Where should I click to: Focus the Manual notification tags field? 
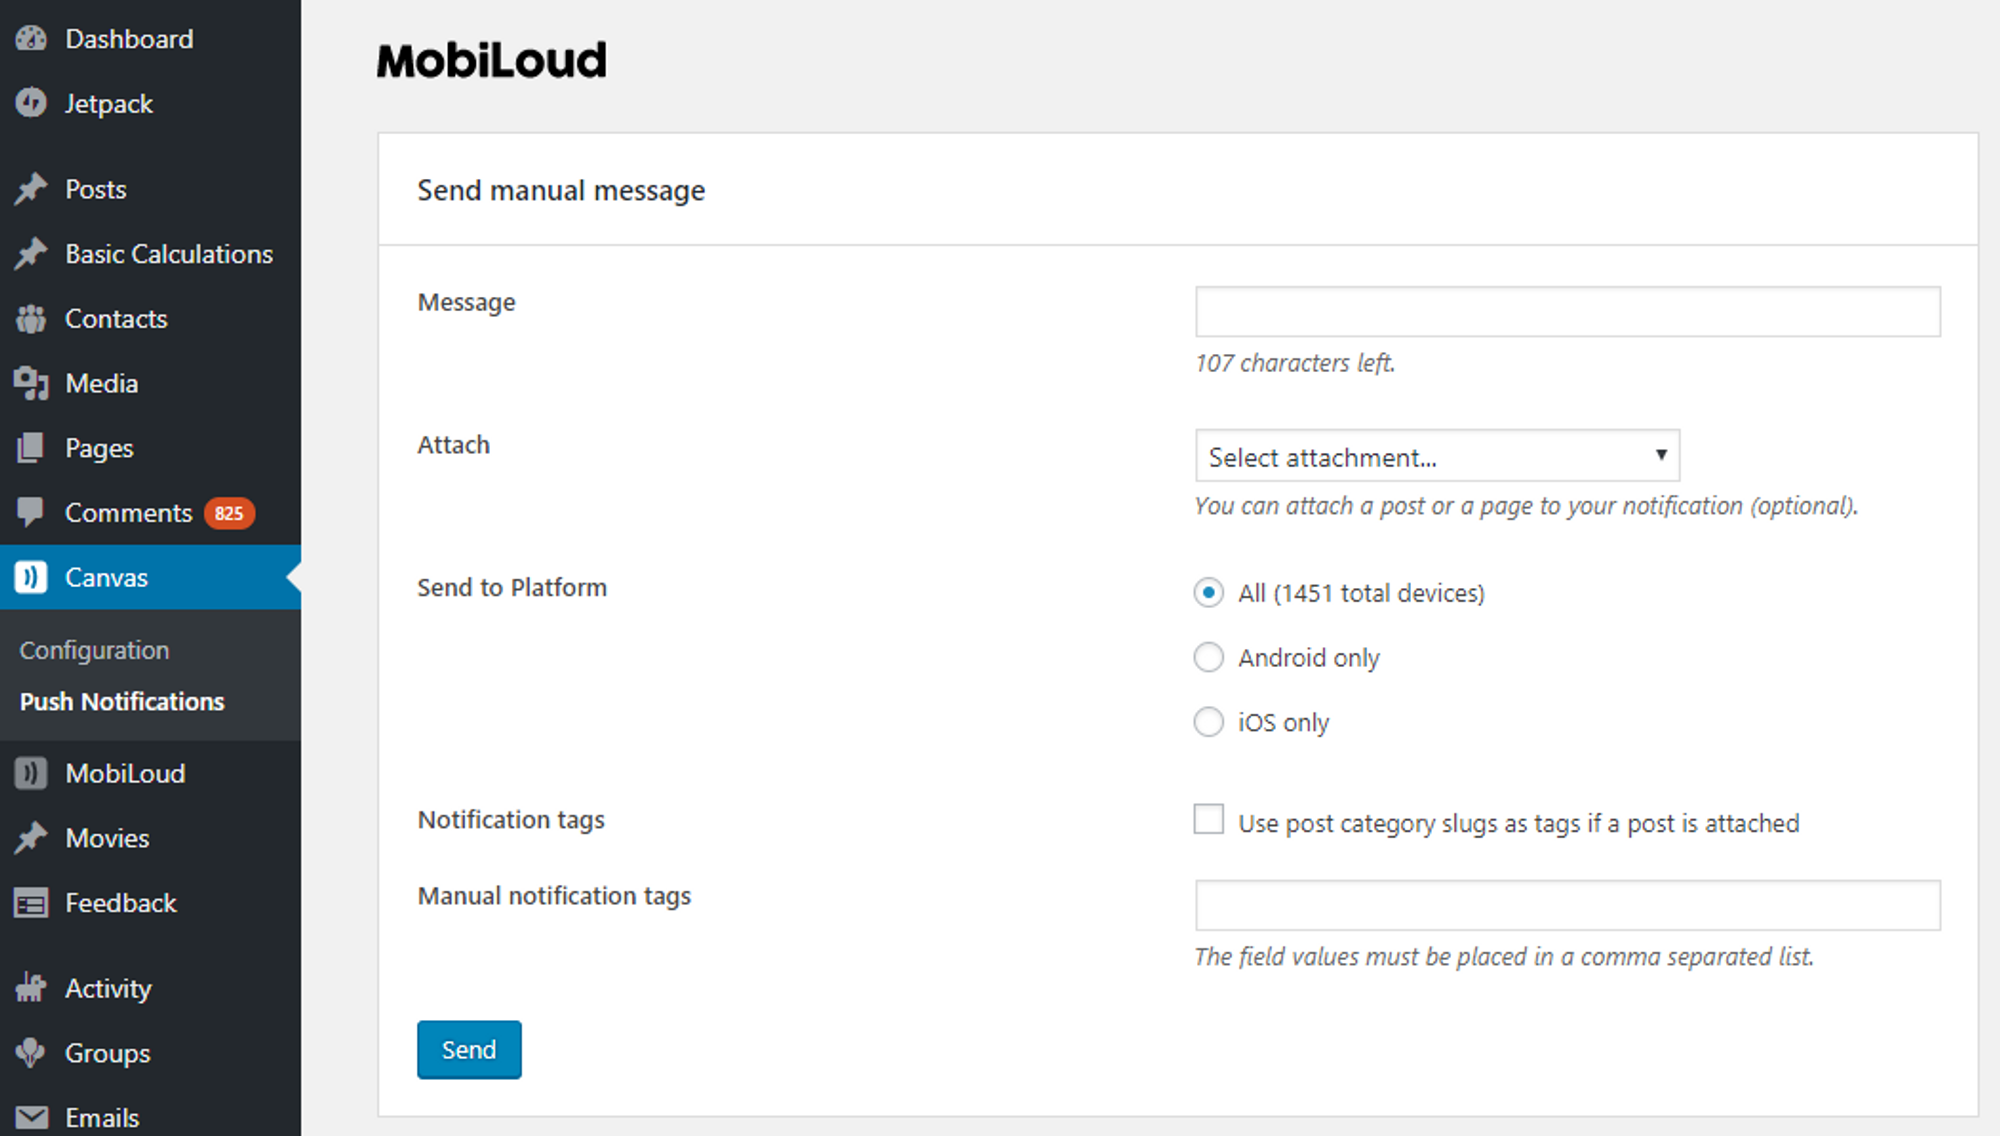click(1568, 905)
